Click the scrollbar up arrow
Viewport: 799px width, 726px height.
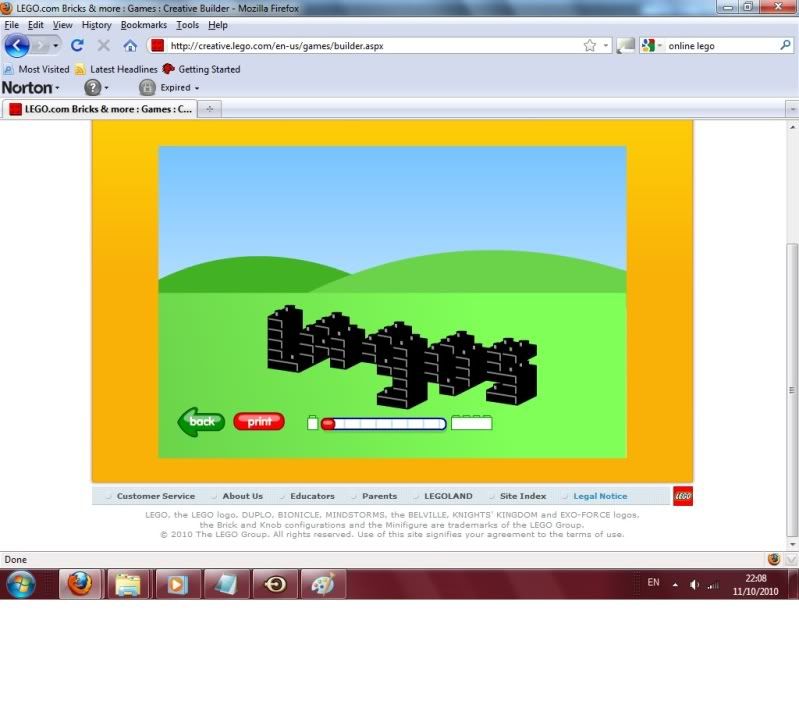tap(792, 127)
